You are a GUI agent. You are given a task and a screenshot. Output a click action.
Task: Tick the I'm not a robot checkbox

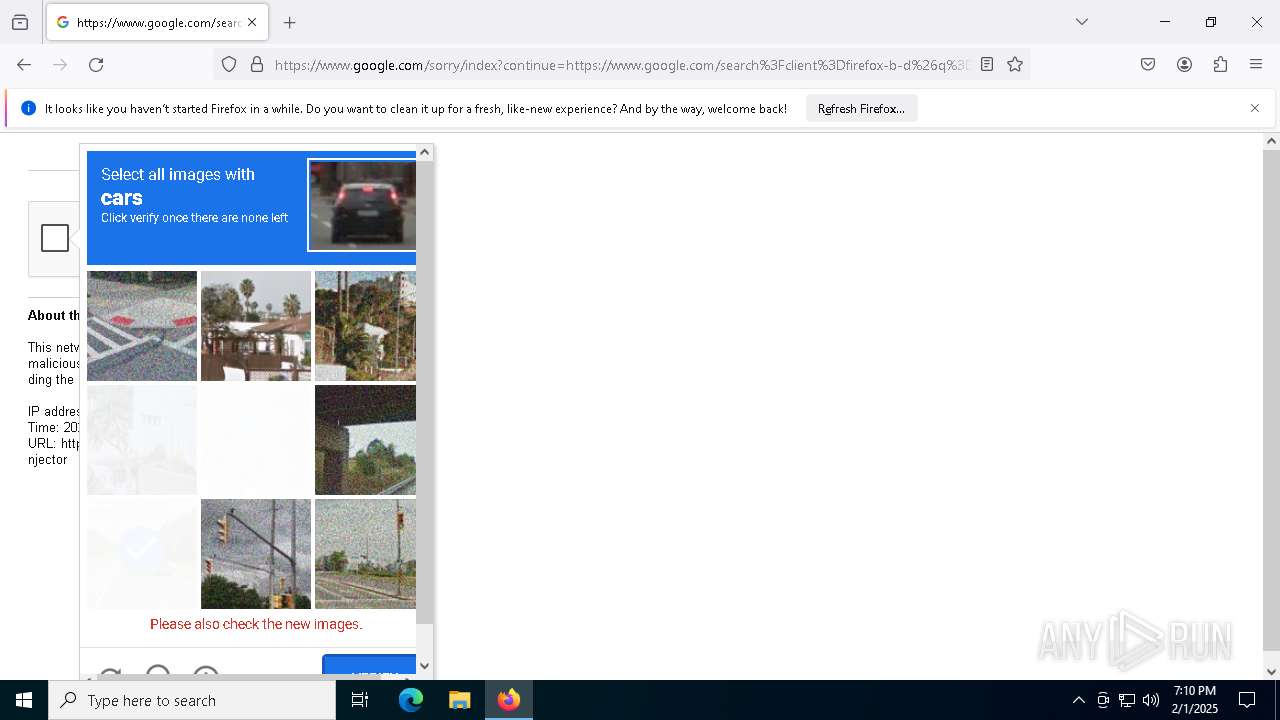(55, 238)
